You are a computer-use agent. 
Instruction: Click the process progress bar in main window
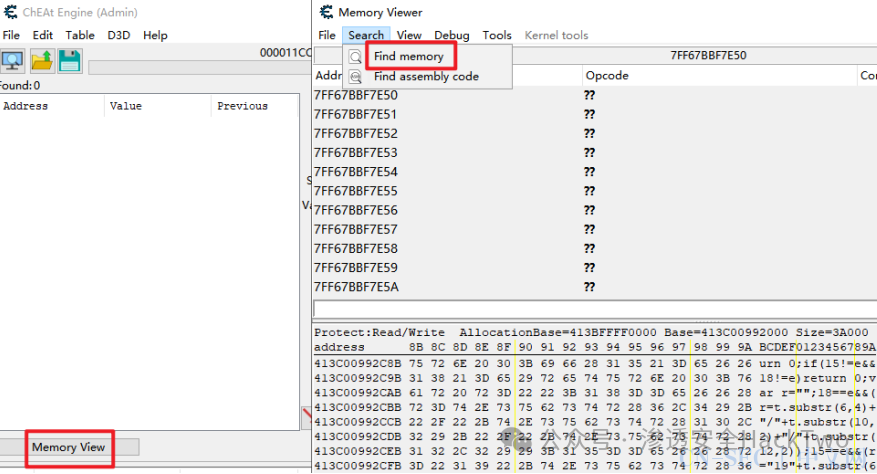click(200, 68)
